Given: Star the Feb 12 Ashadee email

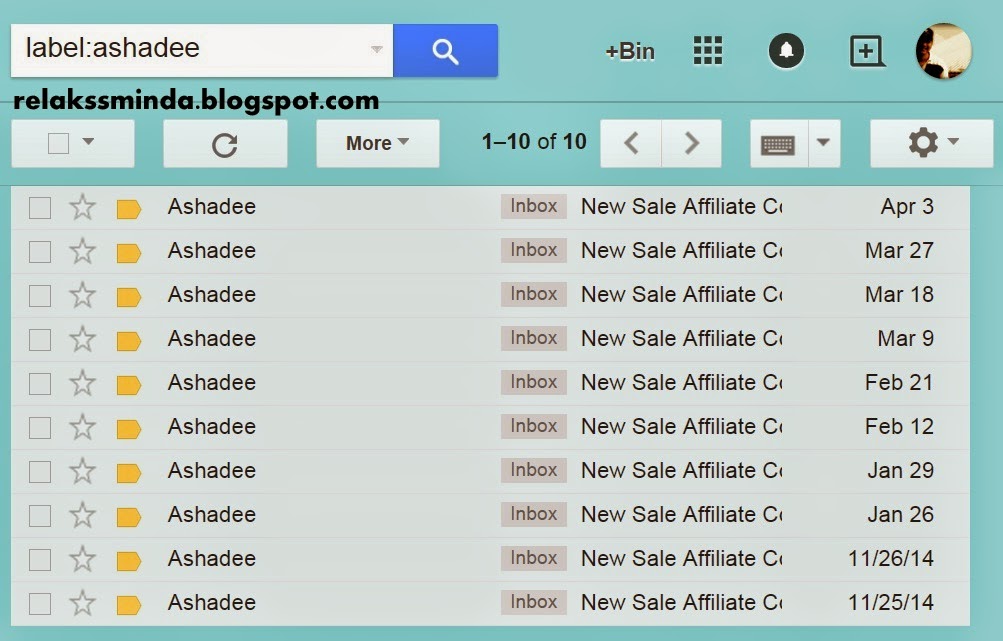Looking at the screenshot, I should coord(83,427).
